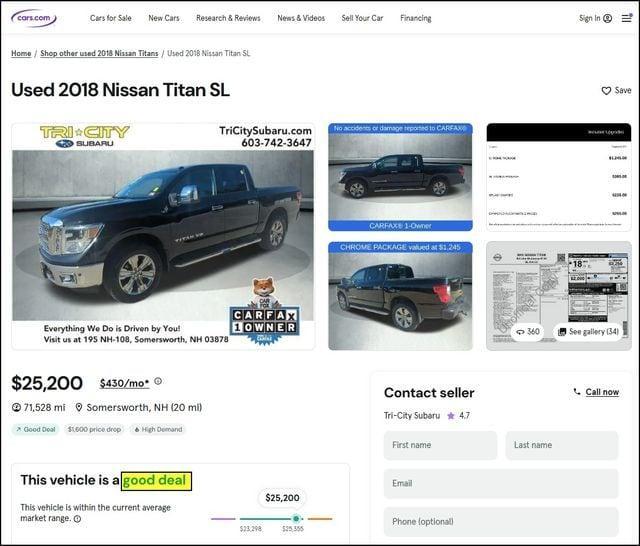
Task: Click the purple star dealer rating
Action: 451,416
